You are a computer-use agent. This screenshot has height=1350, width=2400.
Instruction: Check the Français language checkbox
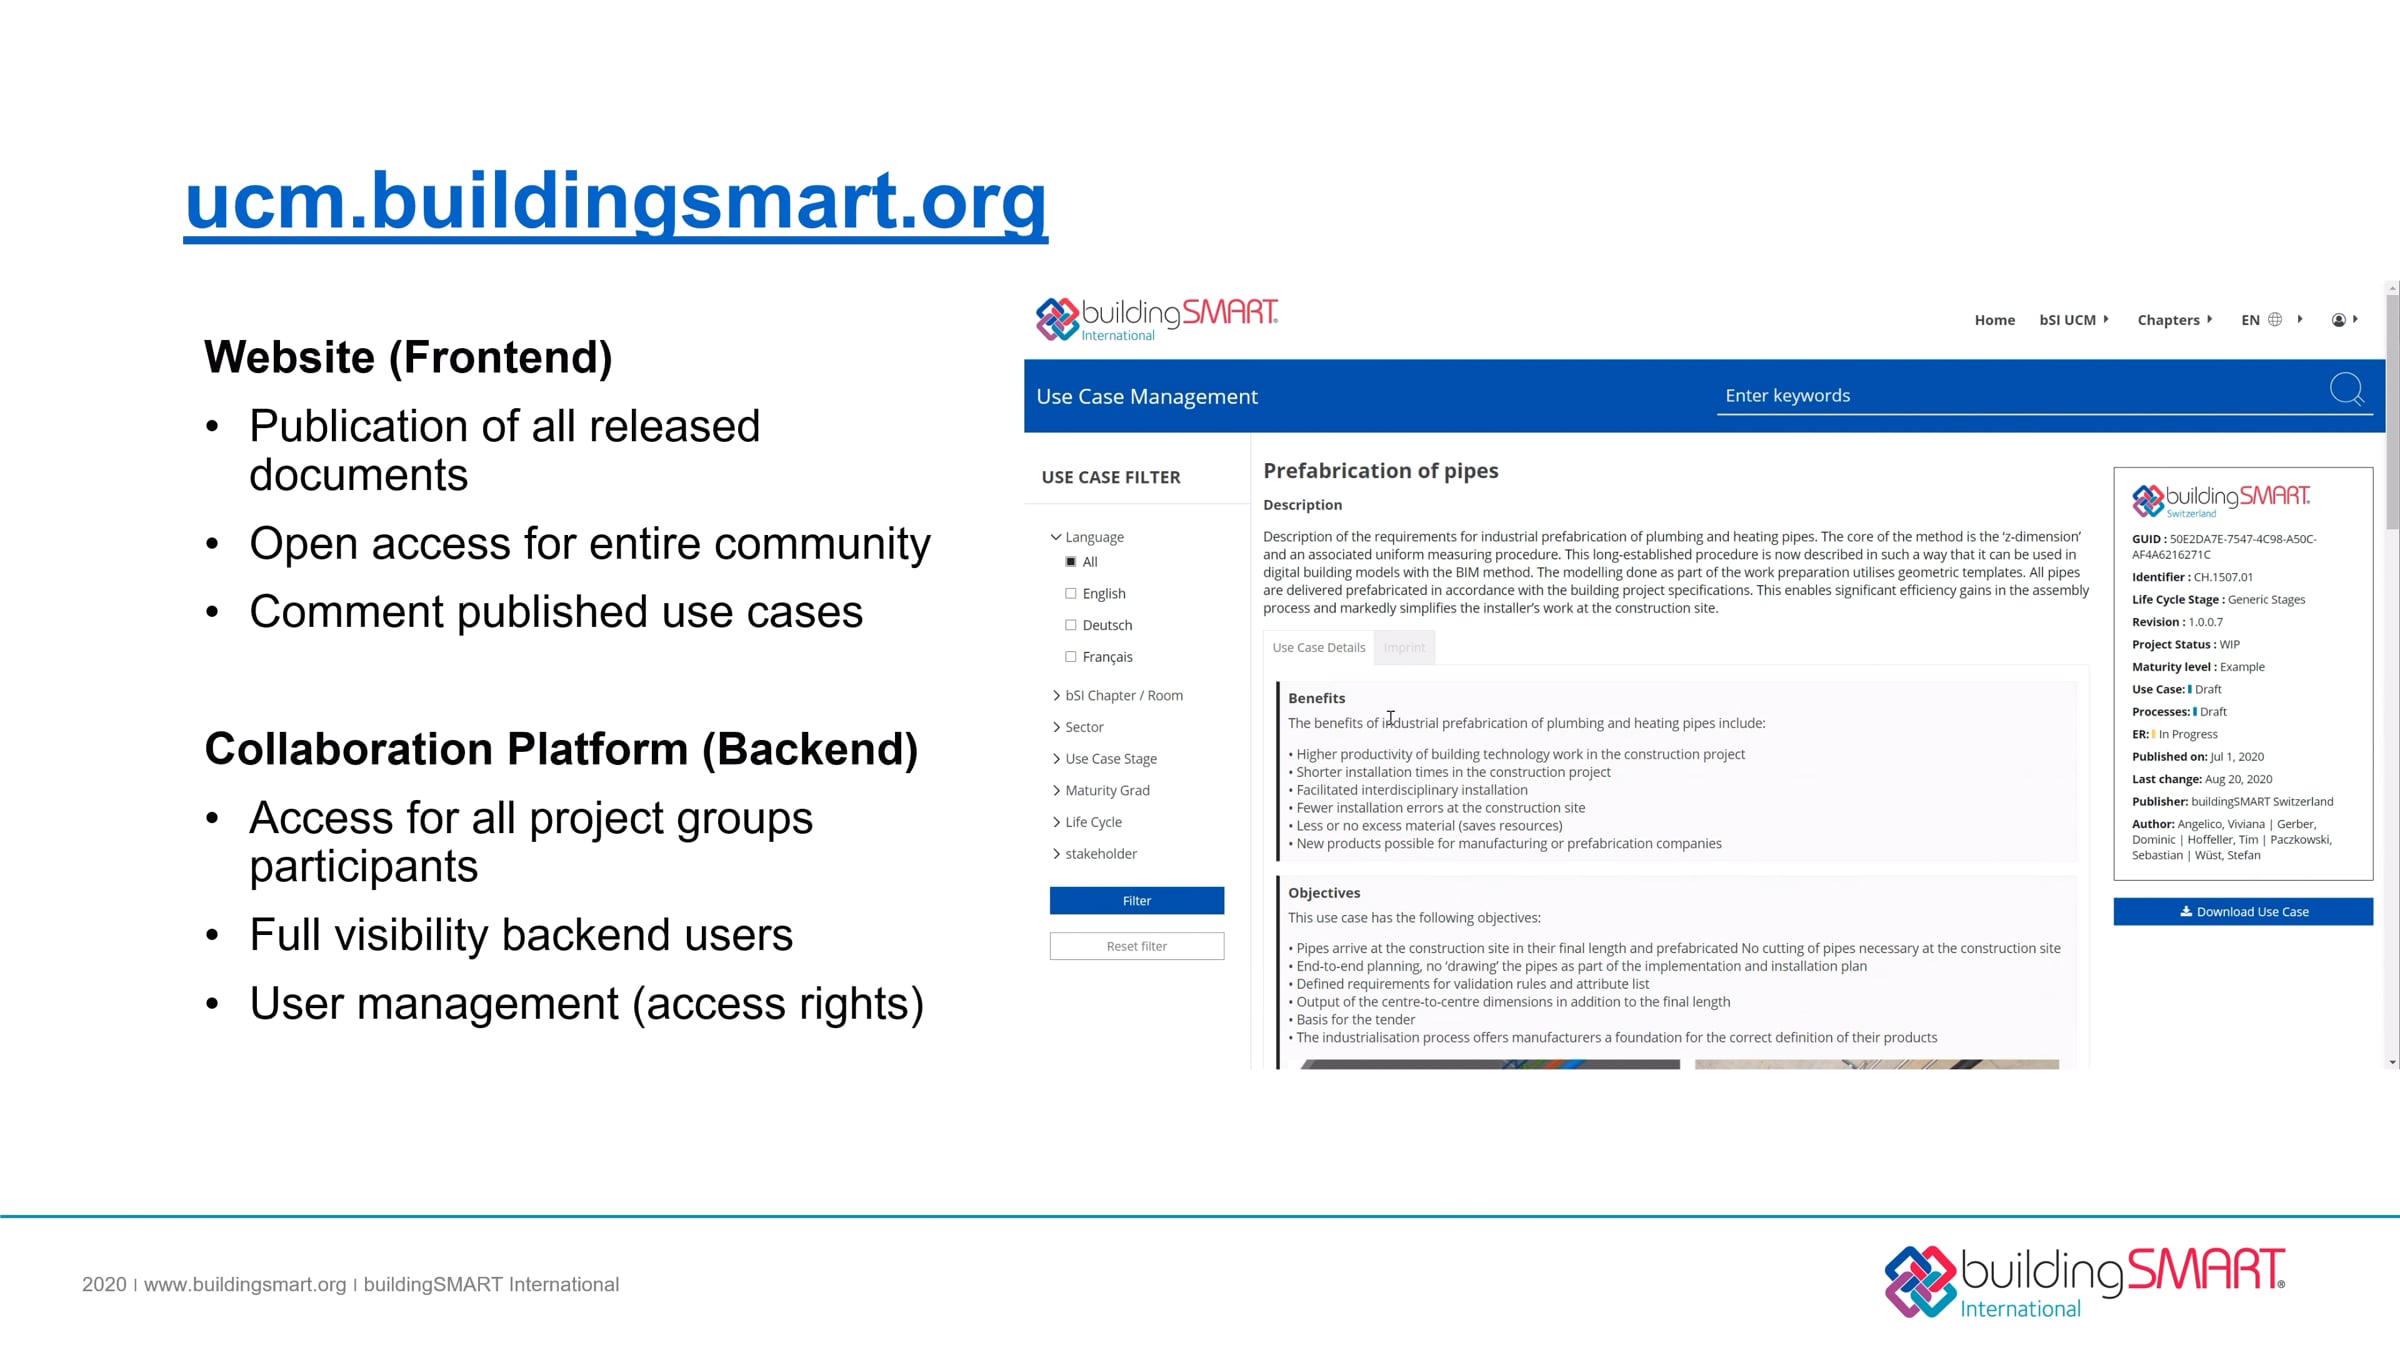[x=1071, y=657]
